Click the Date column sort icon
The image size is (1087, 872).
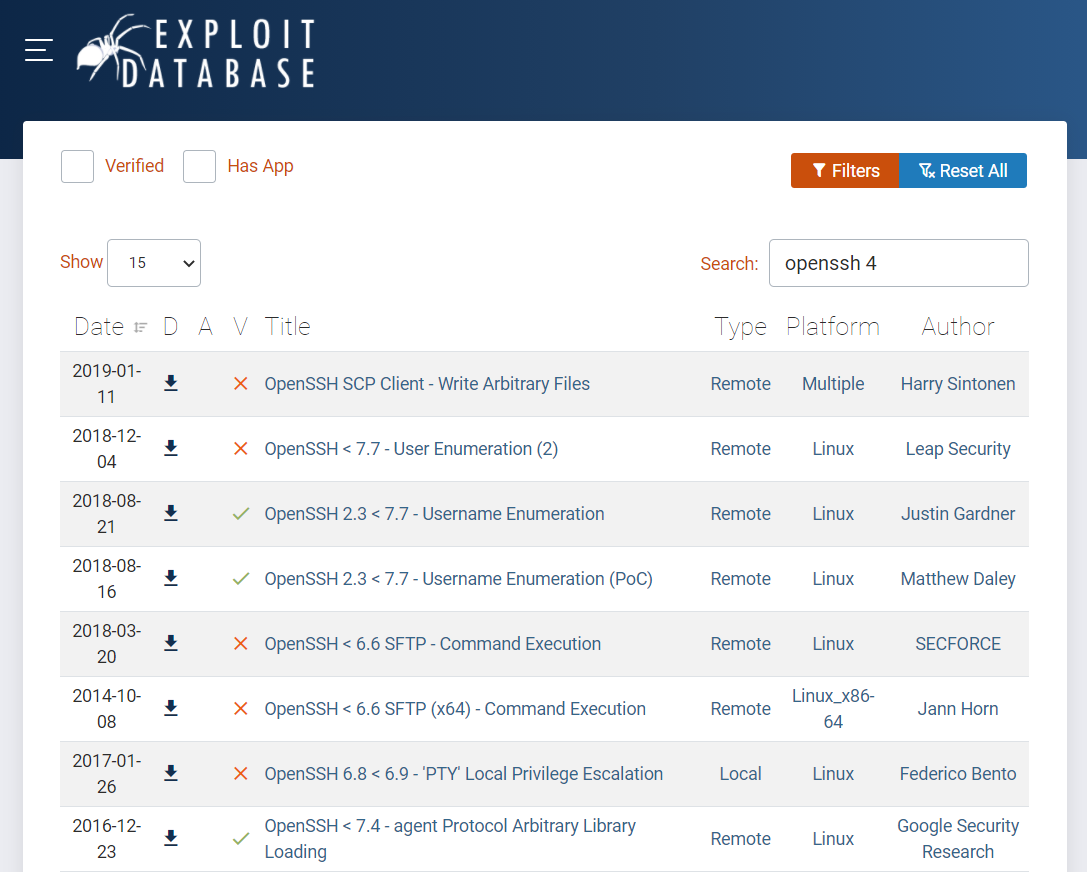(x=141, y=327)
